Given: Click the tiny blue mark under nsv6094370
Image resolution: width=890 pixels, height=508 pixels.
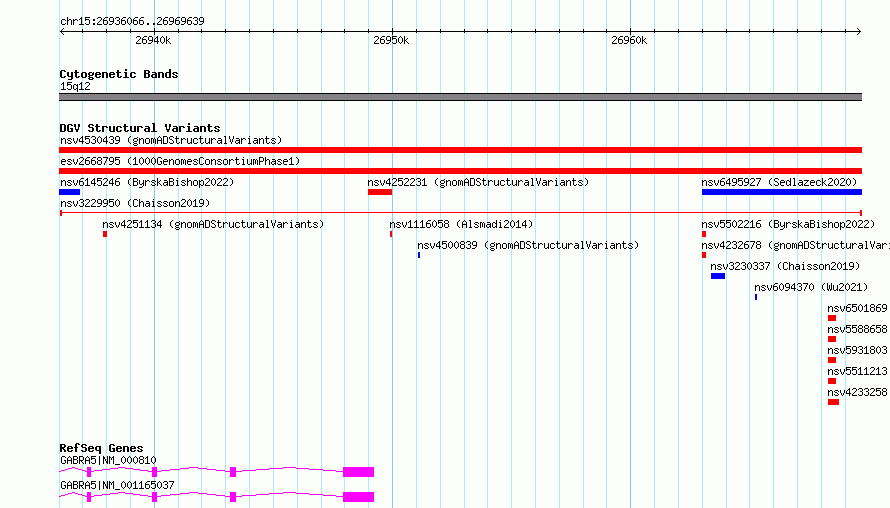Looking at the screenshot, I should 756,297.
